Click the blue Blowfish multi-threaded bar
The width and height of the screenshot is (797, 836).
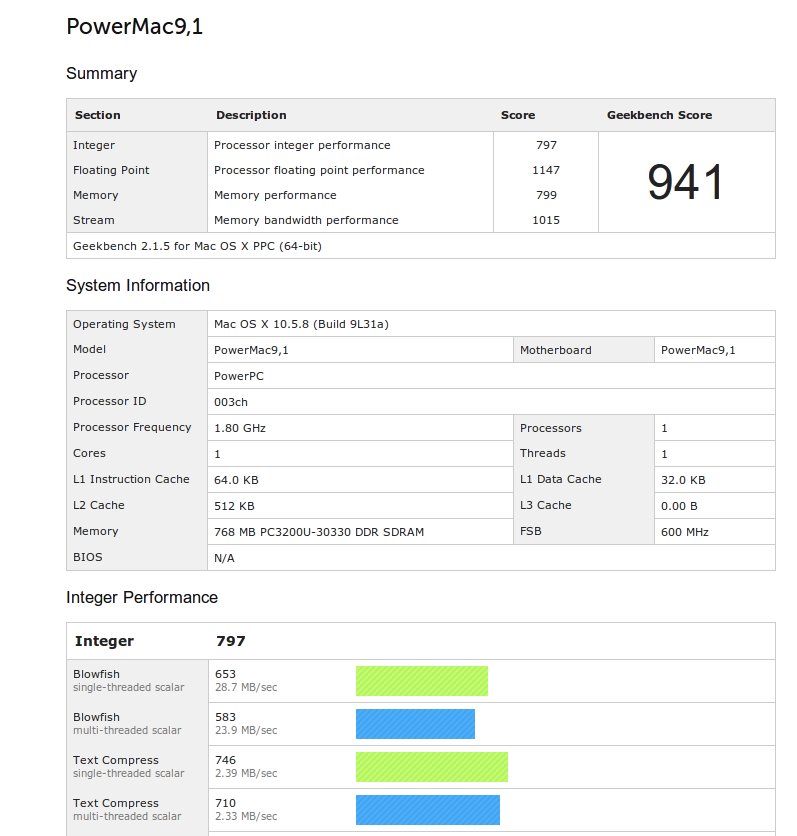coord(415,724)
